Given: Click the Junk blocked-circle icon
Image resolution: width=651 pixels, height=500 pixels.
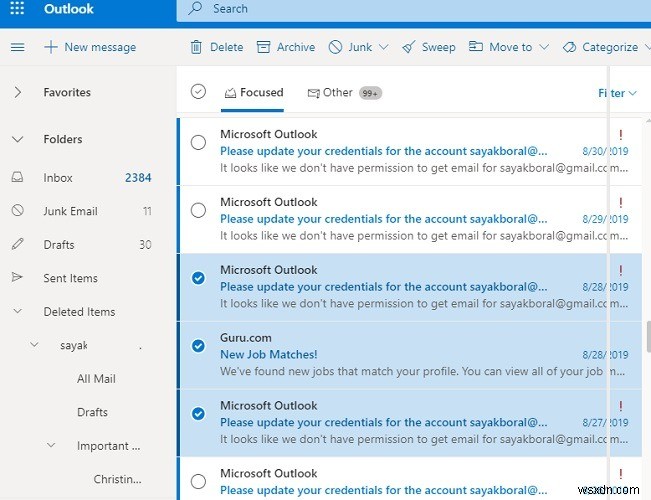Looking at the screenshot, I should pos(335,47).
